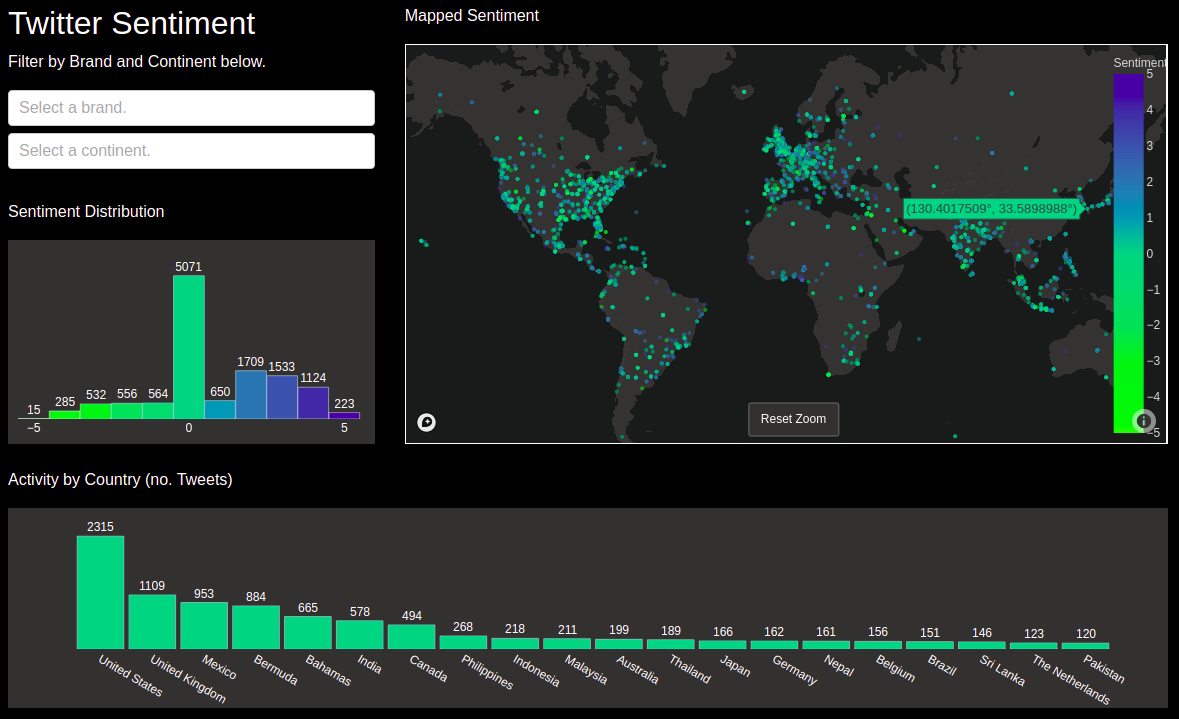
Task: Click The Netherlands bar with 123 tweets
Action: (x=1034, y=645)
